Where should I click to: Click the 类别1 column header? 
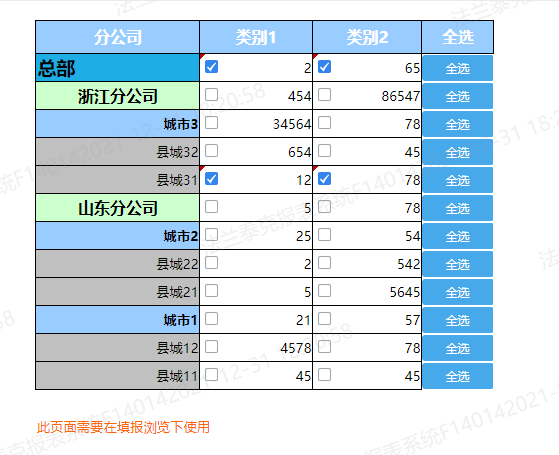[256, 37]
